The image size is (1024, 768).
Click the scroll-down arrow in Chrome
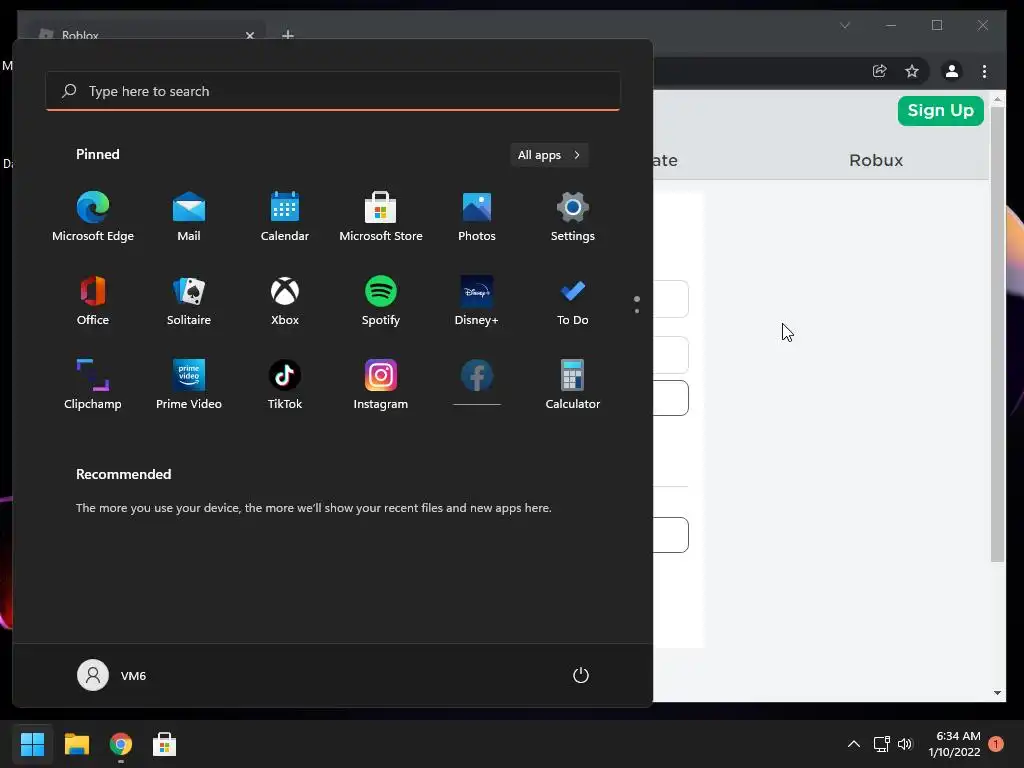click(997, 693)
